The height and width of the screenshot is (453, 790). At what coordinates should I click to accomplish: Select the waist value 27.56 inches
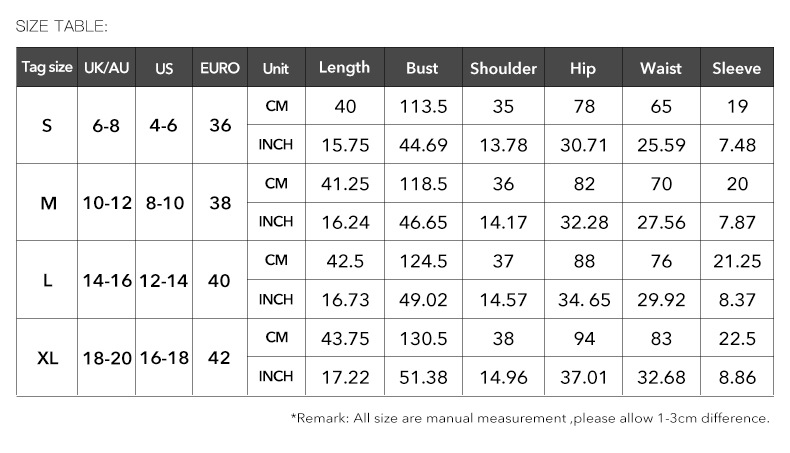(x=661, y=222)
